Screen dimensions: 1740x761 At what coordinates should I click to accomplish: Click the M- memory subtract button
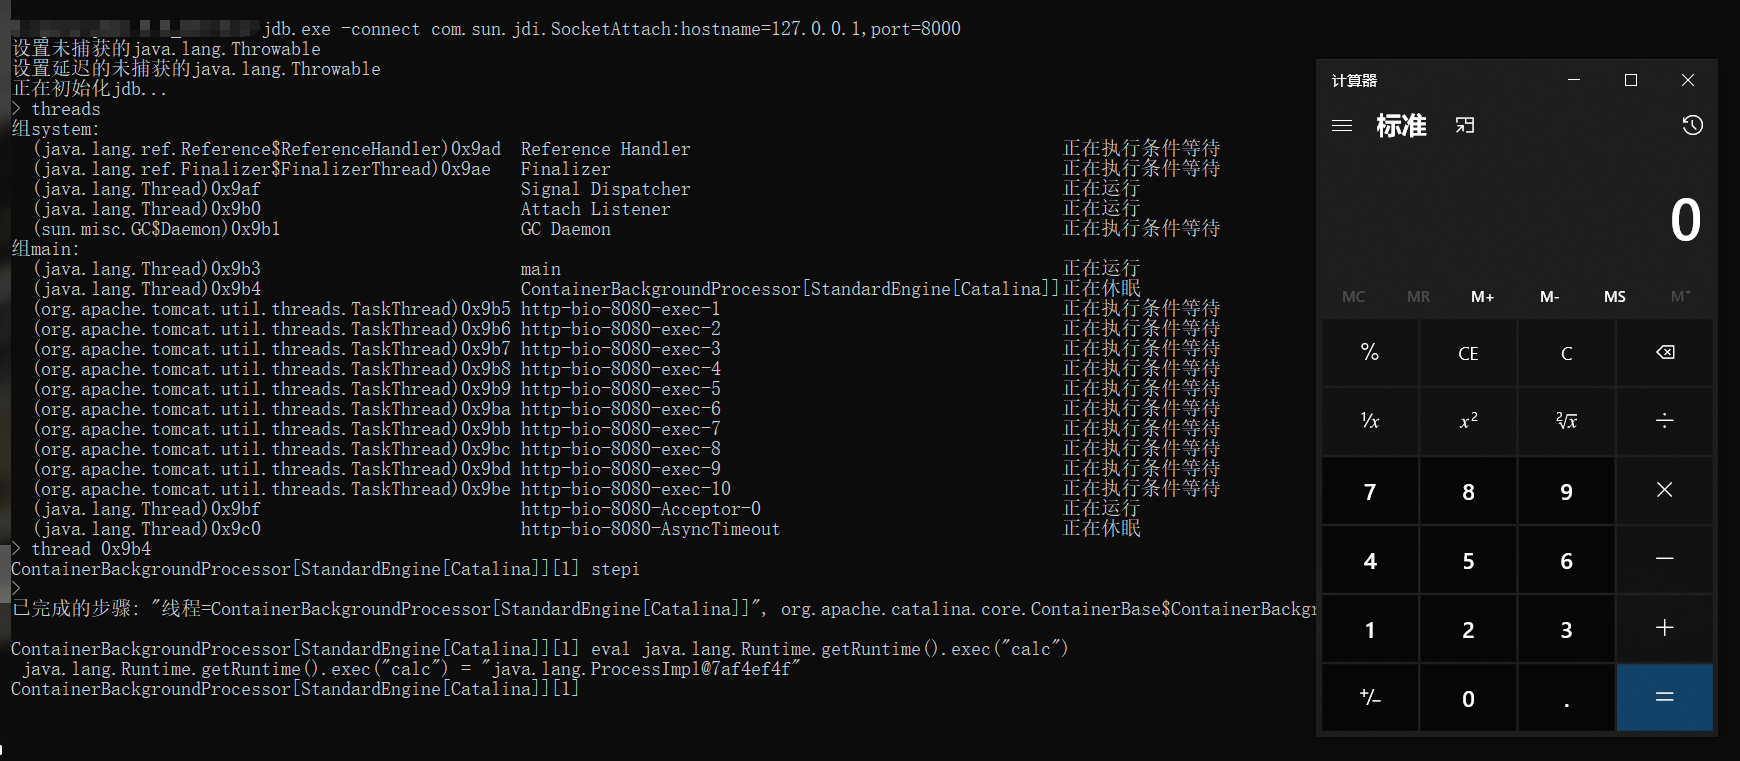(x=1549, y=297)
